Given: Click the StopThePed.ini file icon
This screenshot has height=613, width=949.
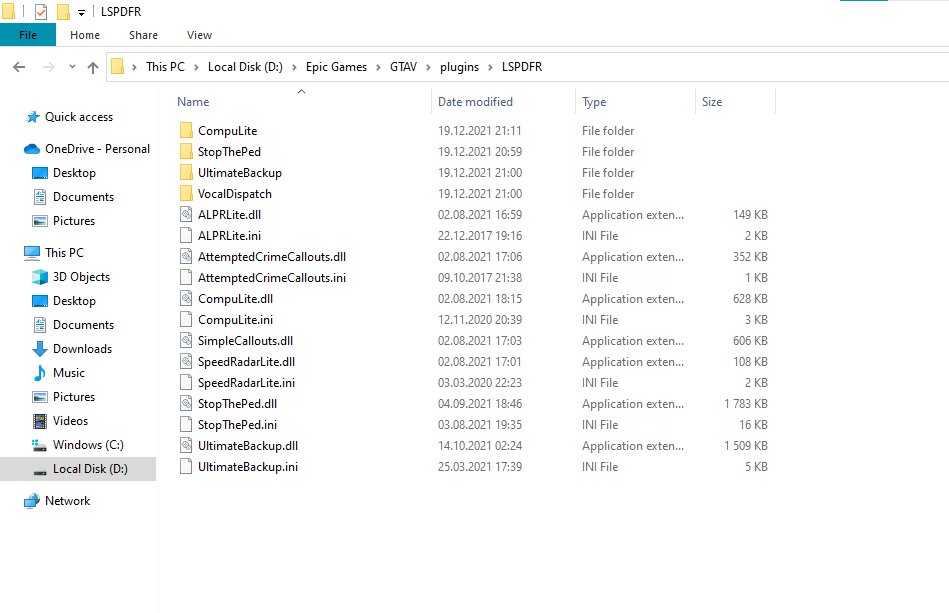Looking at the screenshot, I should [x=186, y=424].
